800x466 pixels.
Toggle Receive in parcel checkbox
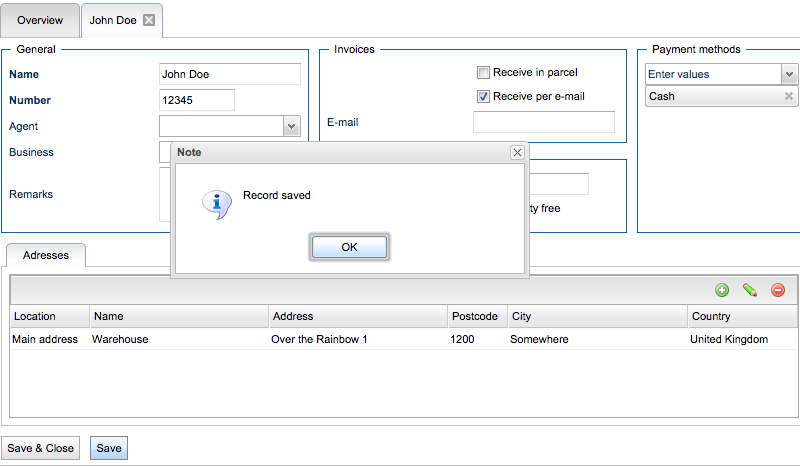(x=483, y=72)
